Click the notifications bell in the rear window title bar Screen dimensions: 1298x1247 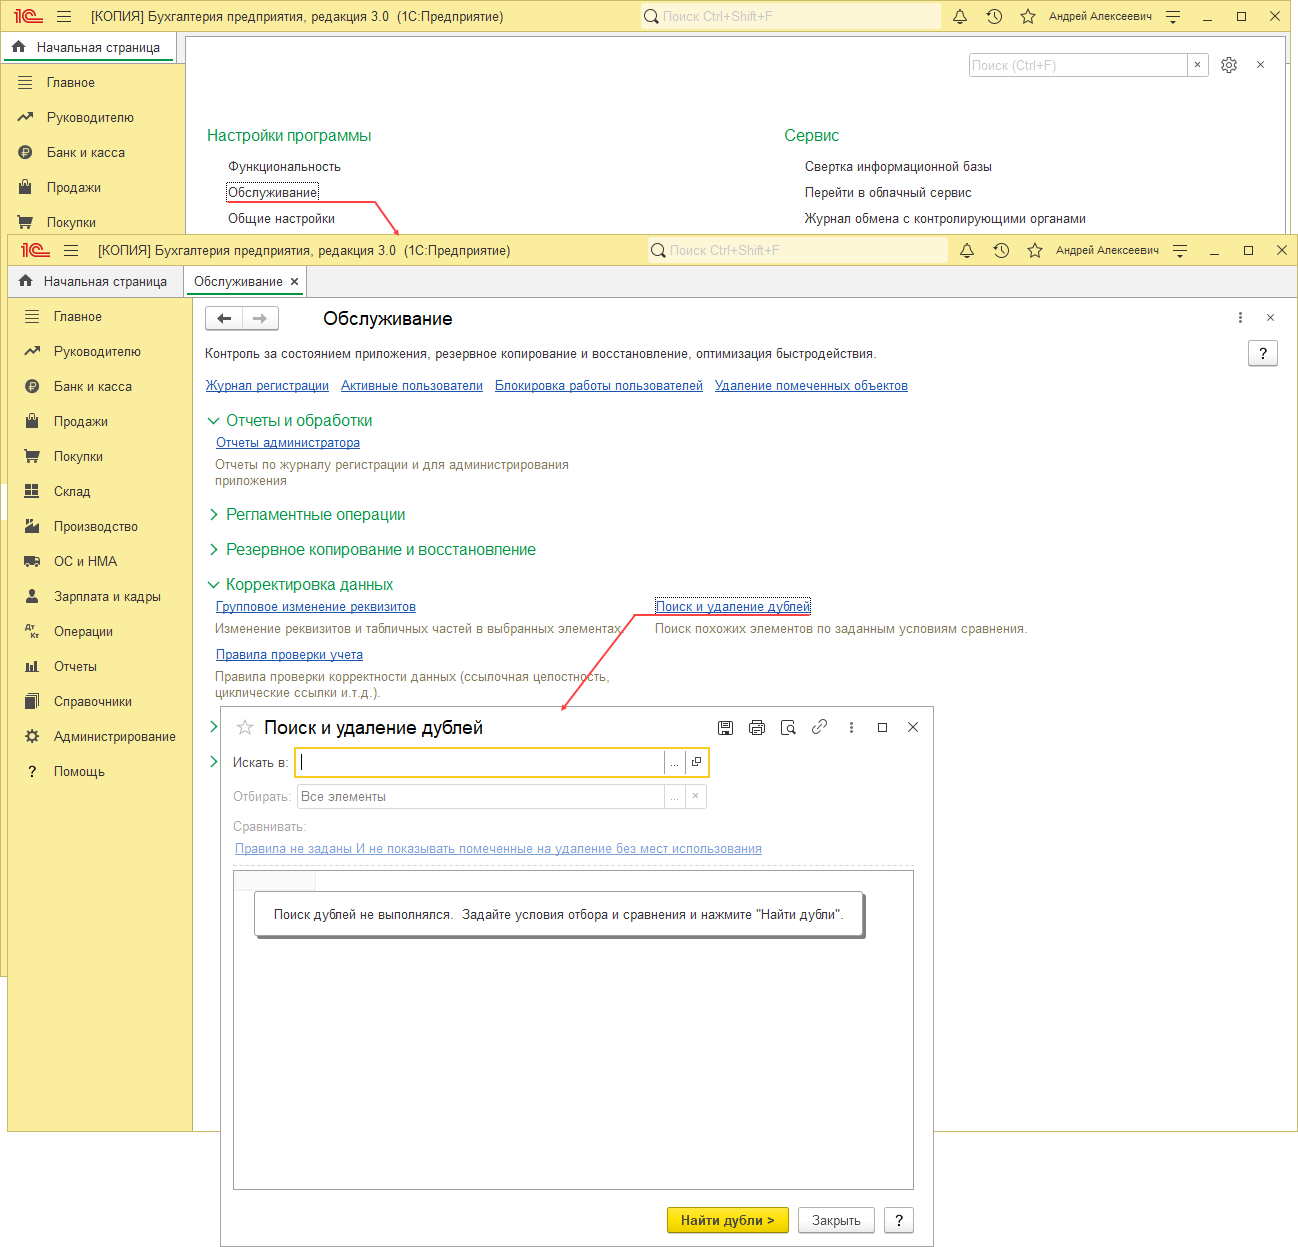960,17
